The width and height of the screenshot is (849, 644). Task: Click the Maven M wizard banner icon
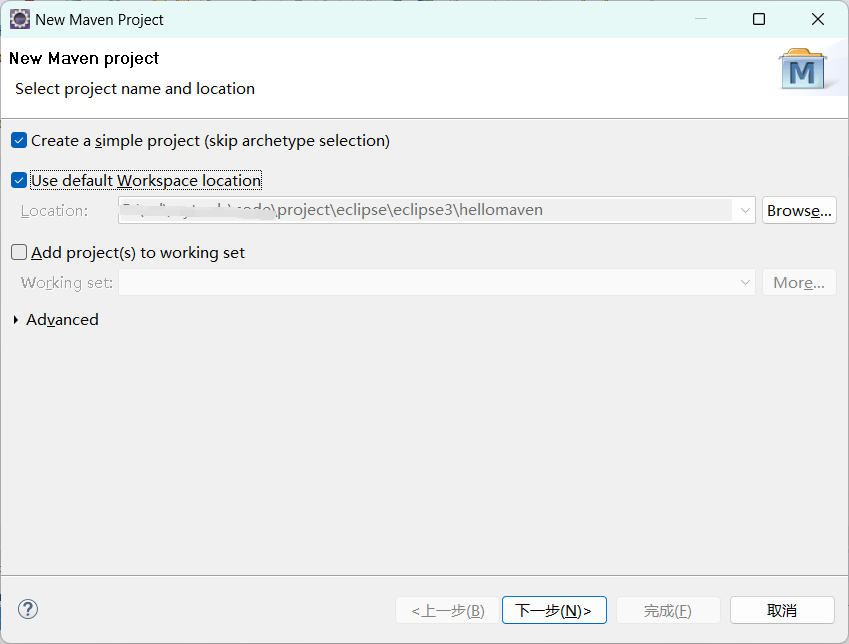pyautogui.click(x=802, y=70)
